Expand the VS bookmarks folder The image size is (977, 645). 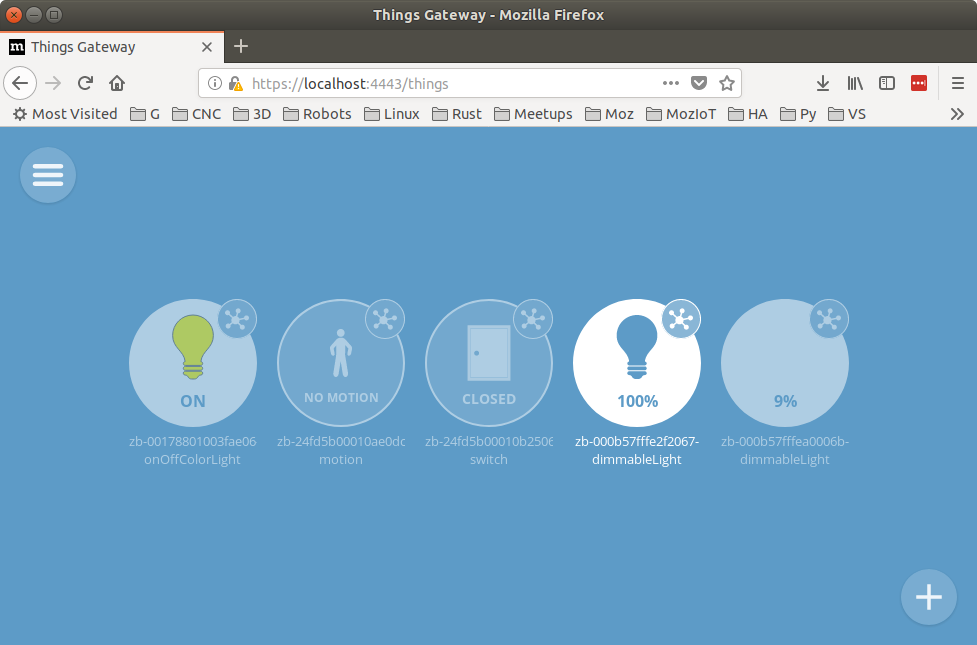[x=847, y=114]
